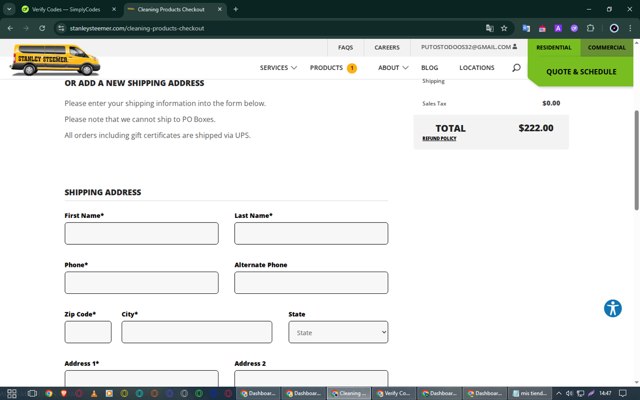Open the FAQs link
Image resolution: width=640 pixels, height=400 pixels.
coord(345,47)
